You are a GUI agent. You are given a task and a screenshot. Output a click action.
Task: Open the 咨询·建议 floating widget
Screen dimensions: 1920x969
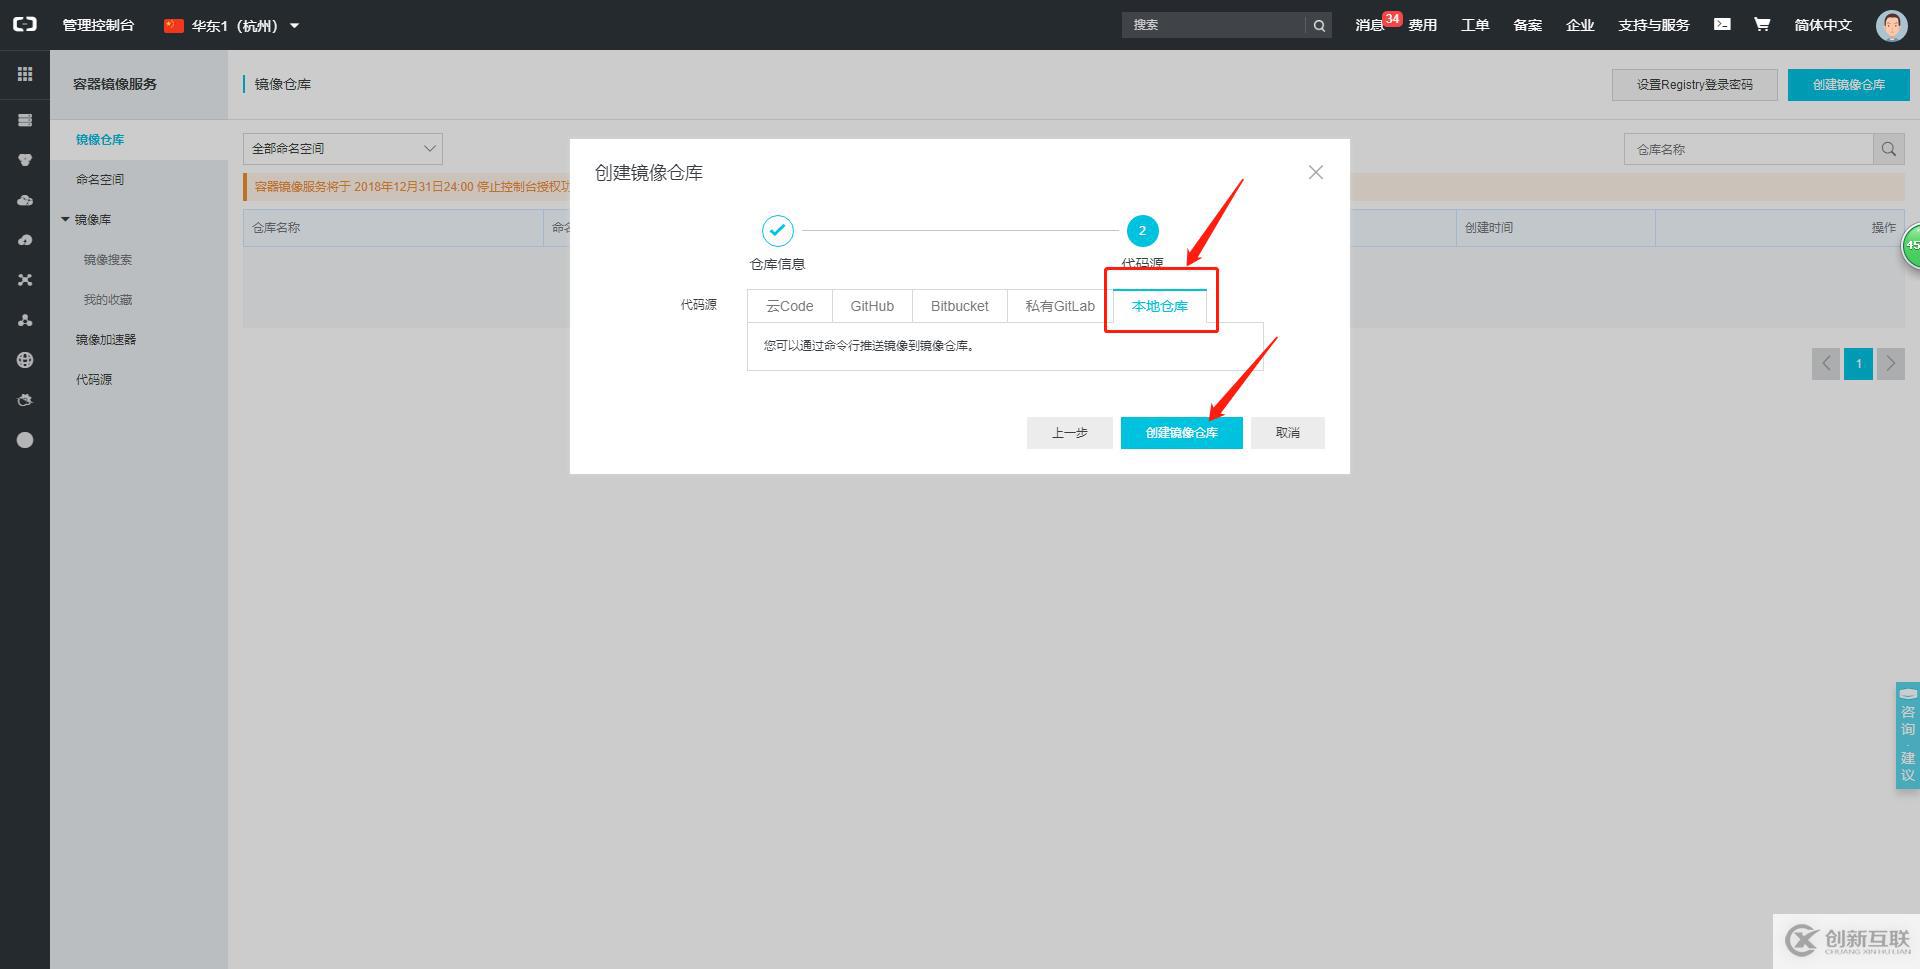[x=1907, y=736]
